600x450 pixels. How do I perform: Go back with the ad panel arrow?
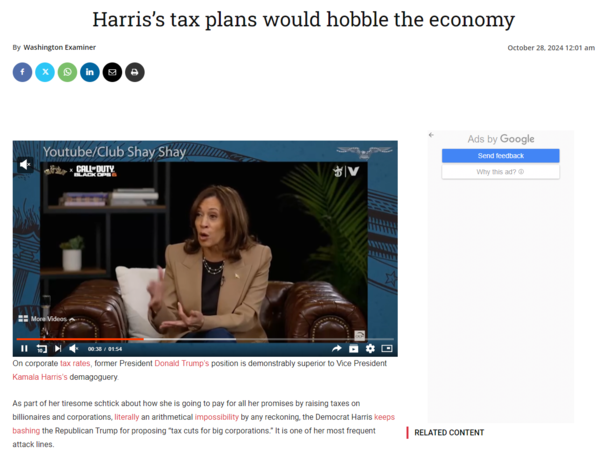[431, 135]
